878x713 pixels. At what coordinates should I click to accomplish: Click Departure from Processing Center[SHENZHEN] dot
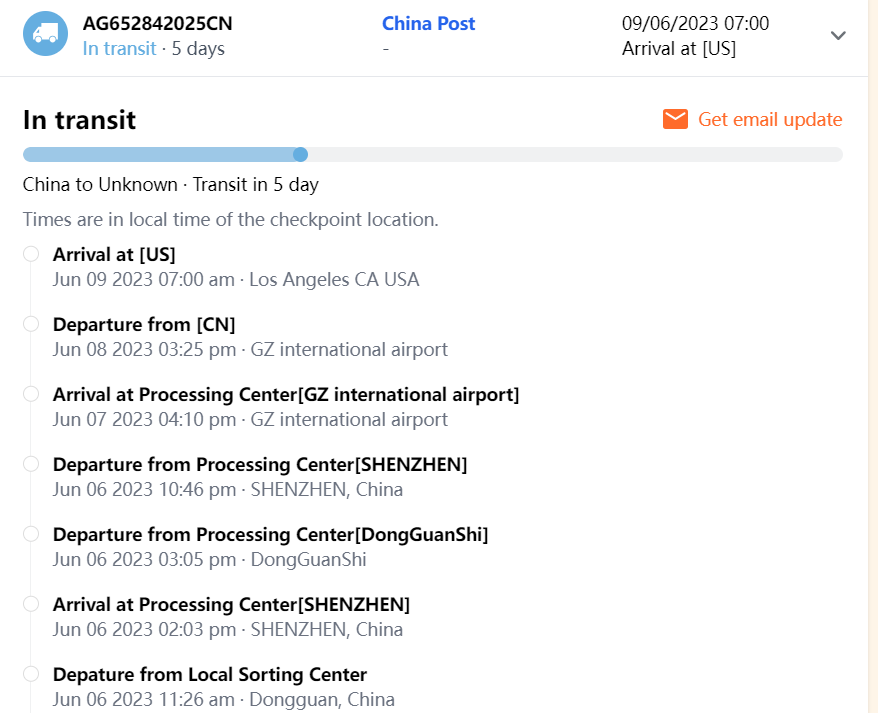tap(31, 464)
